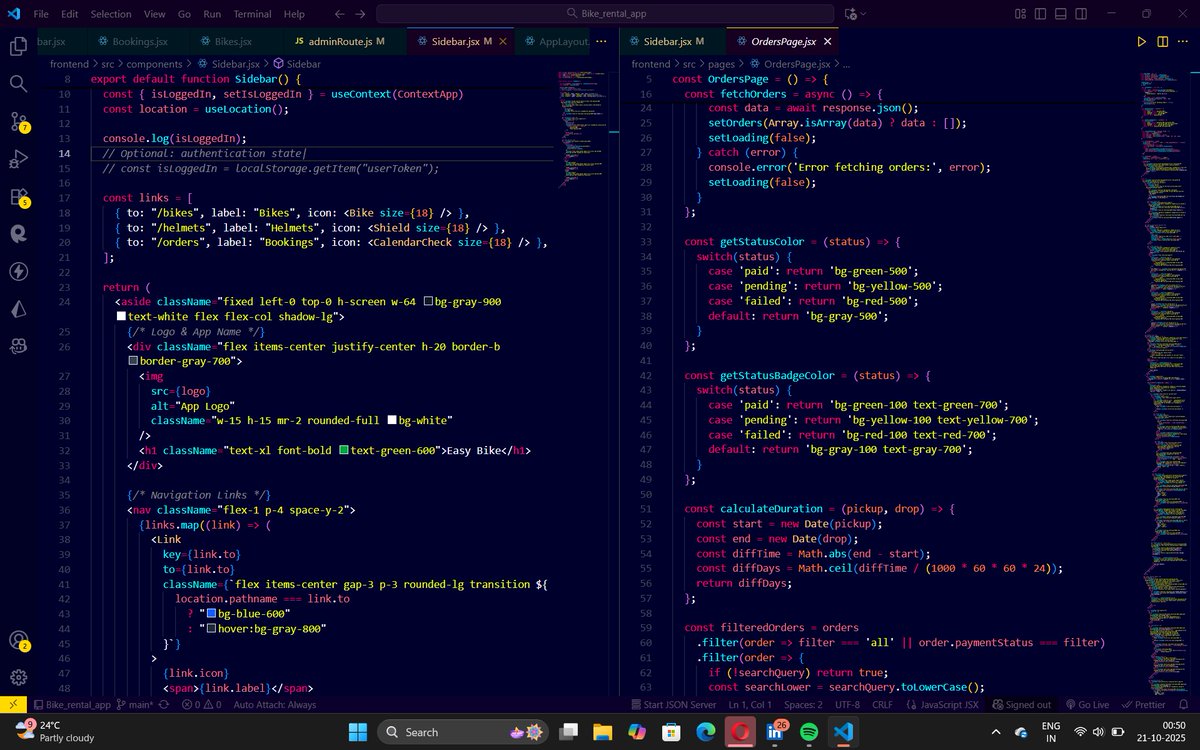Click Auto Attach: Always in status bar

(274, 704)
